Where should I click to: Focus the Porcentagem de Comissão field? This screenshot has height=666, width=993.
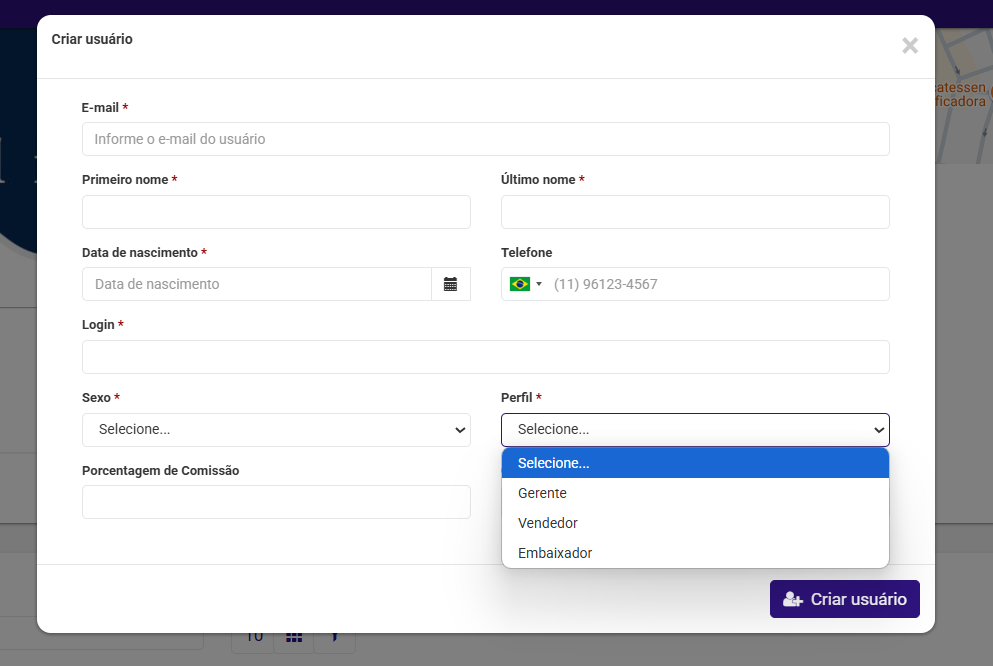tap(276, 502)
